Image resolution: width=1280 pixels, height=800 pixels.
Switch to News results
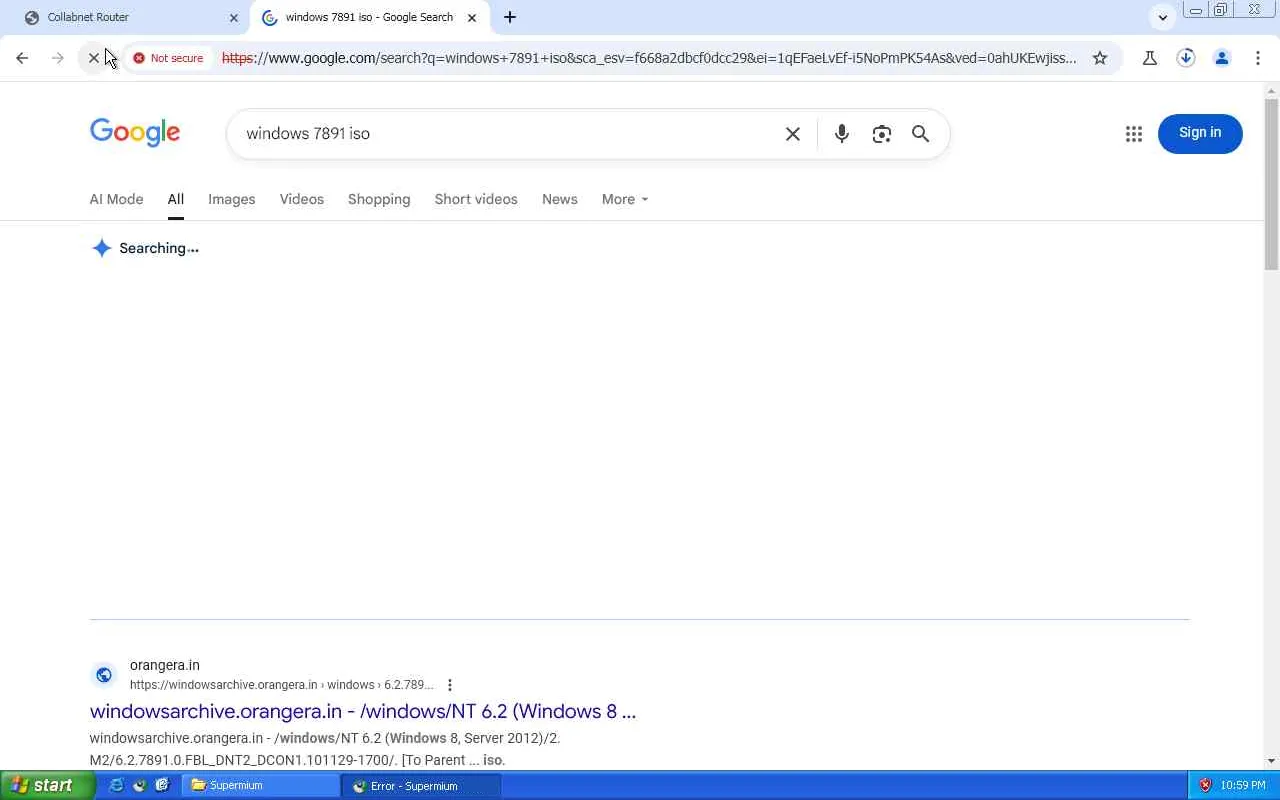click(x=560, y=199)
